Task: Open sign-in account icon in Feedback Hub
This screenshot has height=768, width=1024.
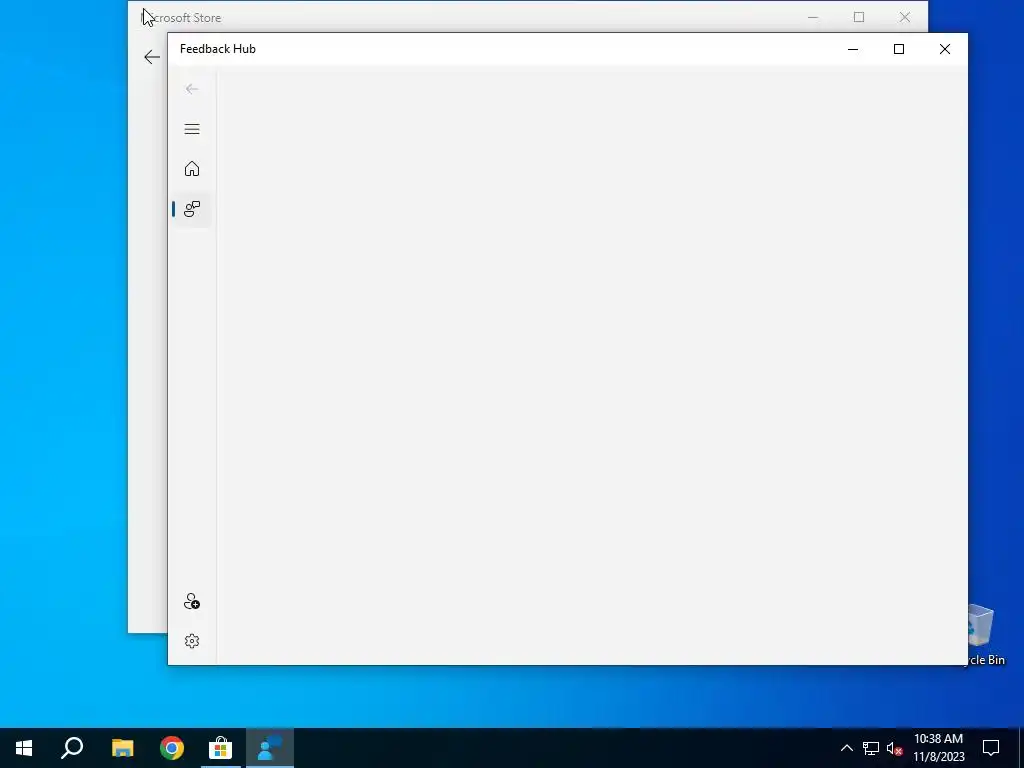Action: (x=192, y=601)
